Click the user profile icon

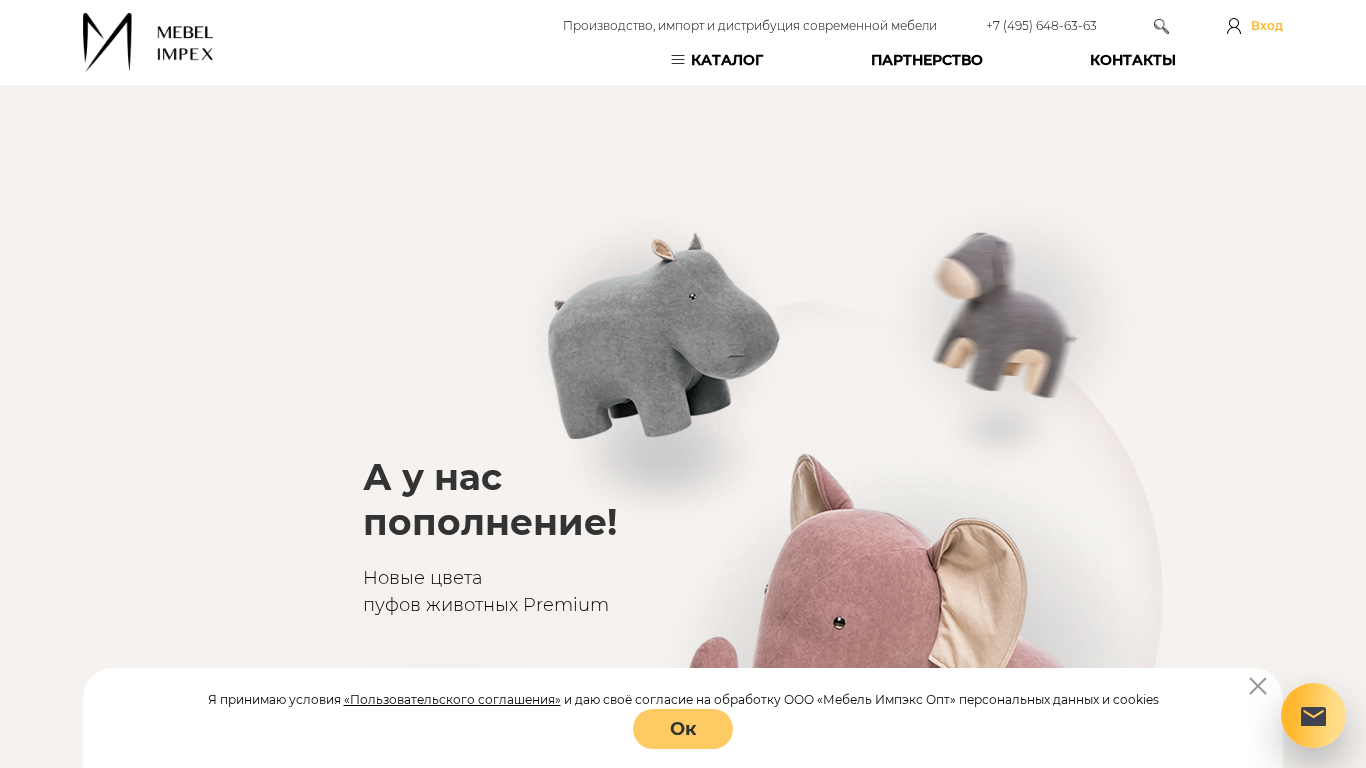coord(1234,26)
